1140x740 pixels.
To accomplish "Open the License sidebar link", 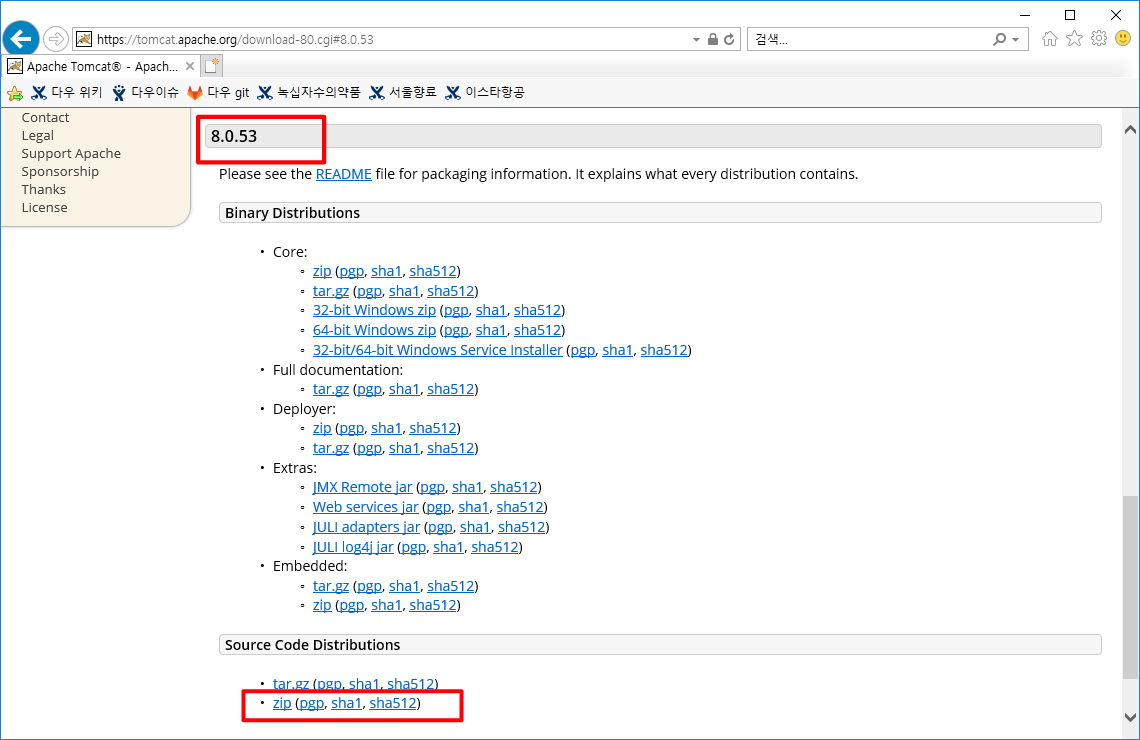I will pos(44,207).
